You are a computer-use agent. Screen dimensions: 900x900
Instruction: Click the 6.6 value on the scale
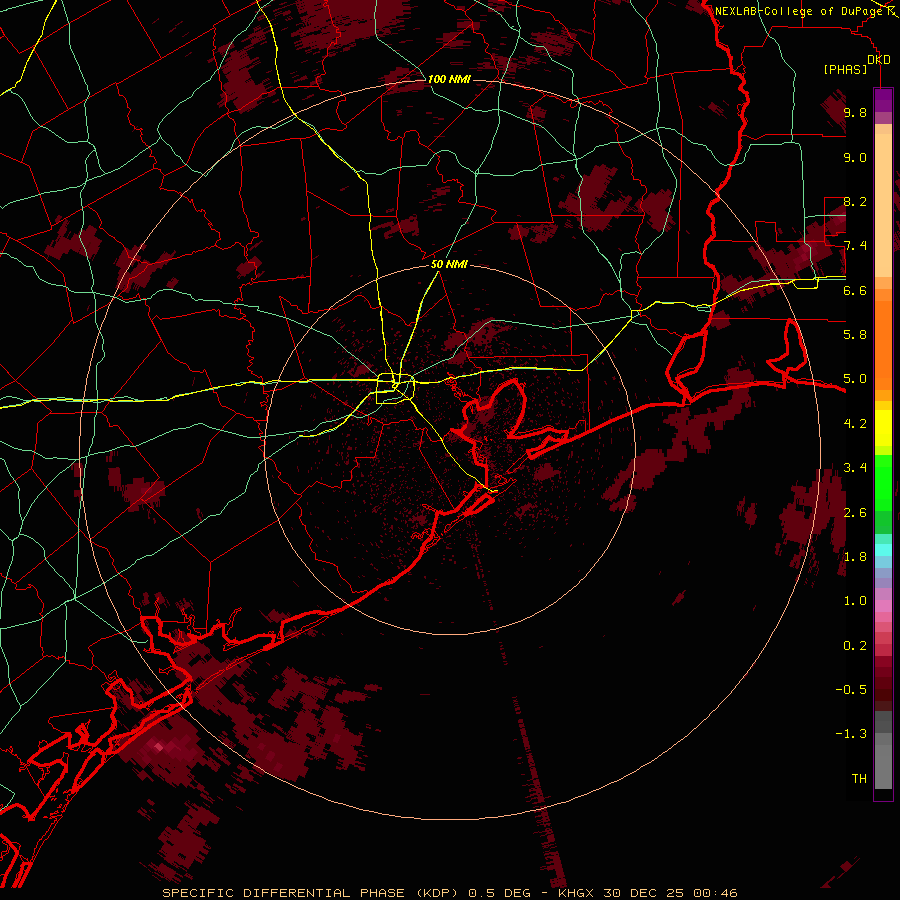click(x=855, y=290)
